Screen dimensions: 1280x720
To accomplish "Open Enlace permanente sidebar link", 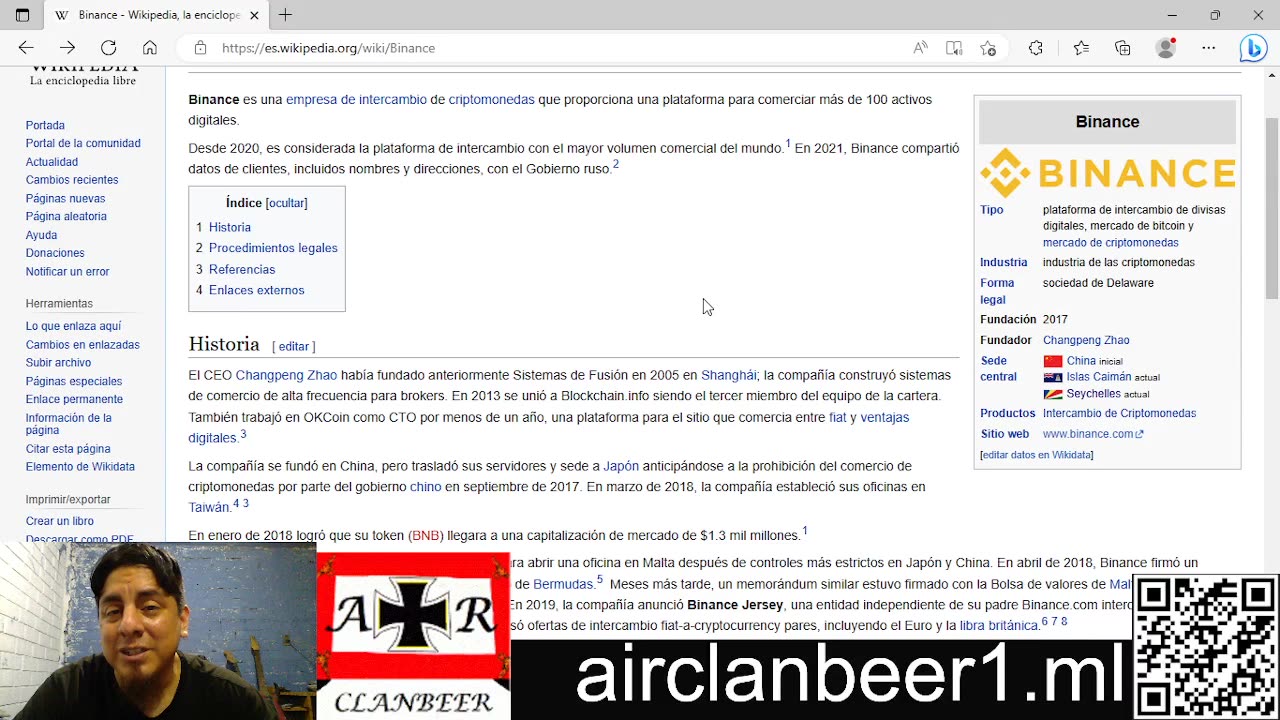I will [x=74, y=399].
